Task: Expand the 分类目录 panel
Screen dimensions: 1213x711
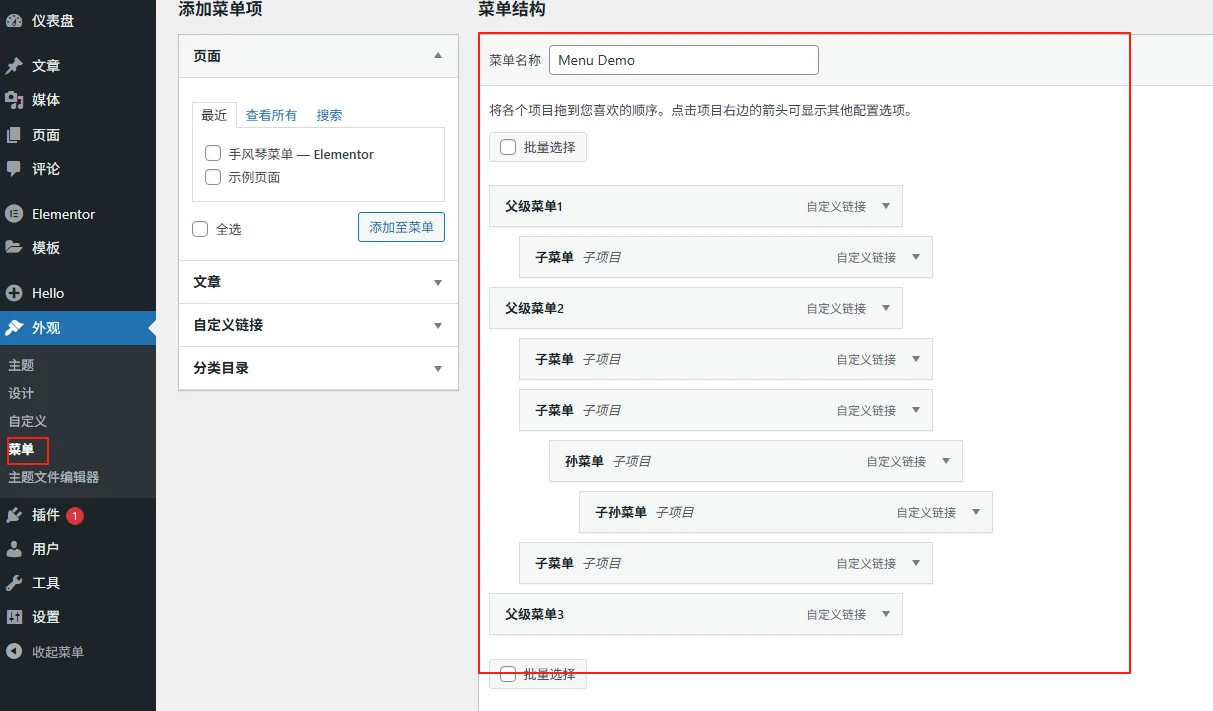Action: [318, 368]
